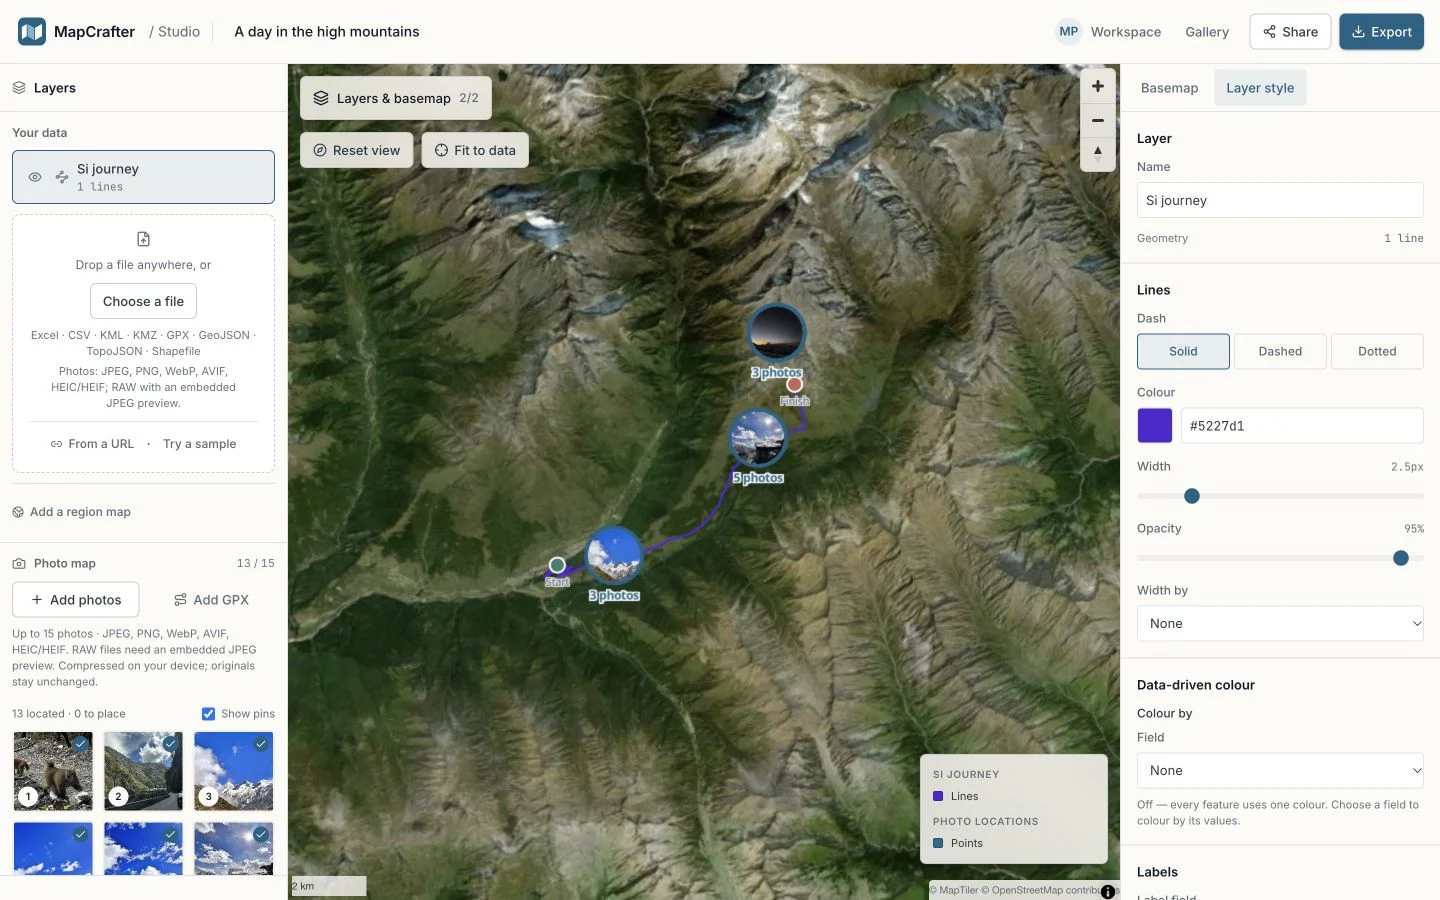Click the Export button
The image size is (1440, 900).
click(1382, 32)
